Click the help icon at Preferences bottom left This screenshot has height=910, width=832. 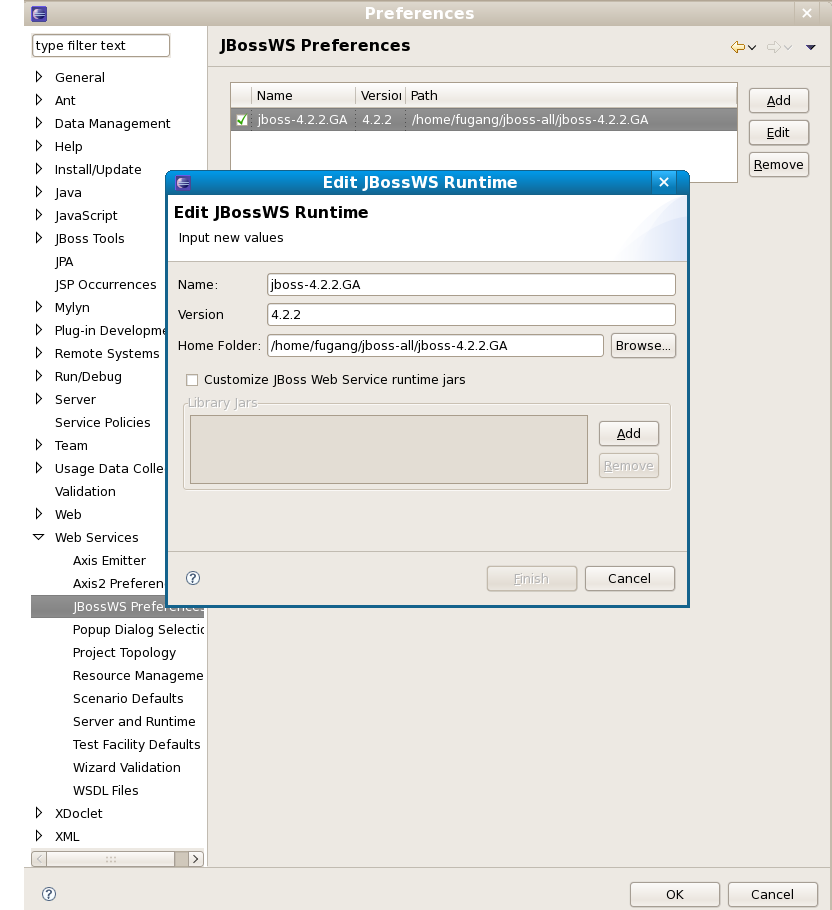pyautogui.click(x=49, y=894)
